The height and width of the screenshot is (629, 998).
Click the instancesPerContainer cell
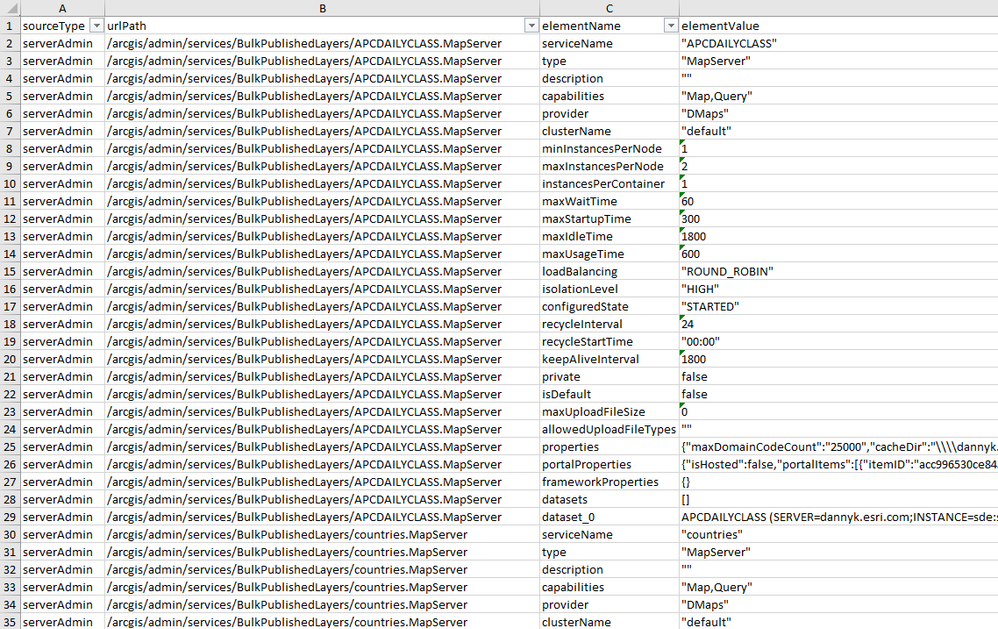(609, 184)
